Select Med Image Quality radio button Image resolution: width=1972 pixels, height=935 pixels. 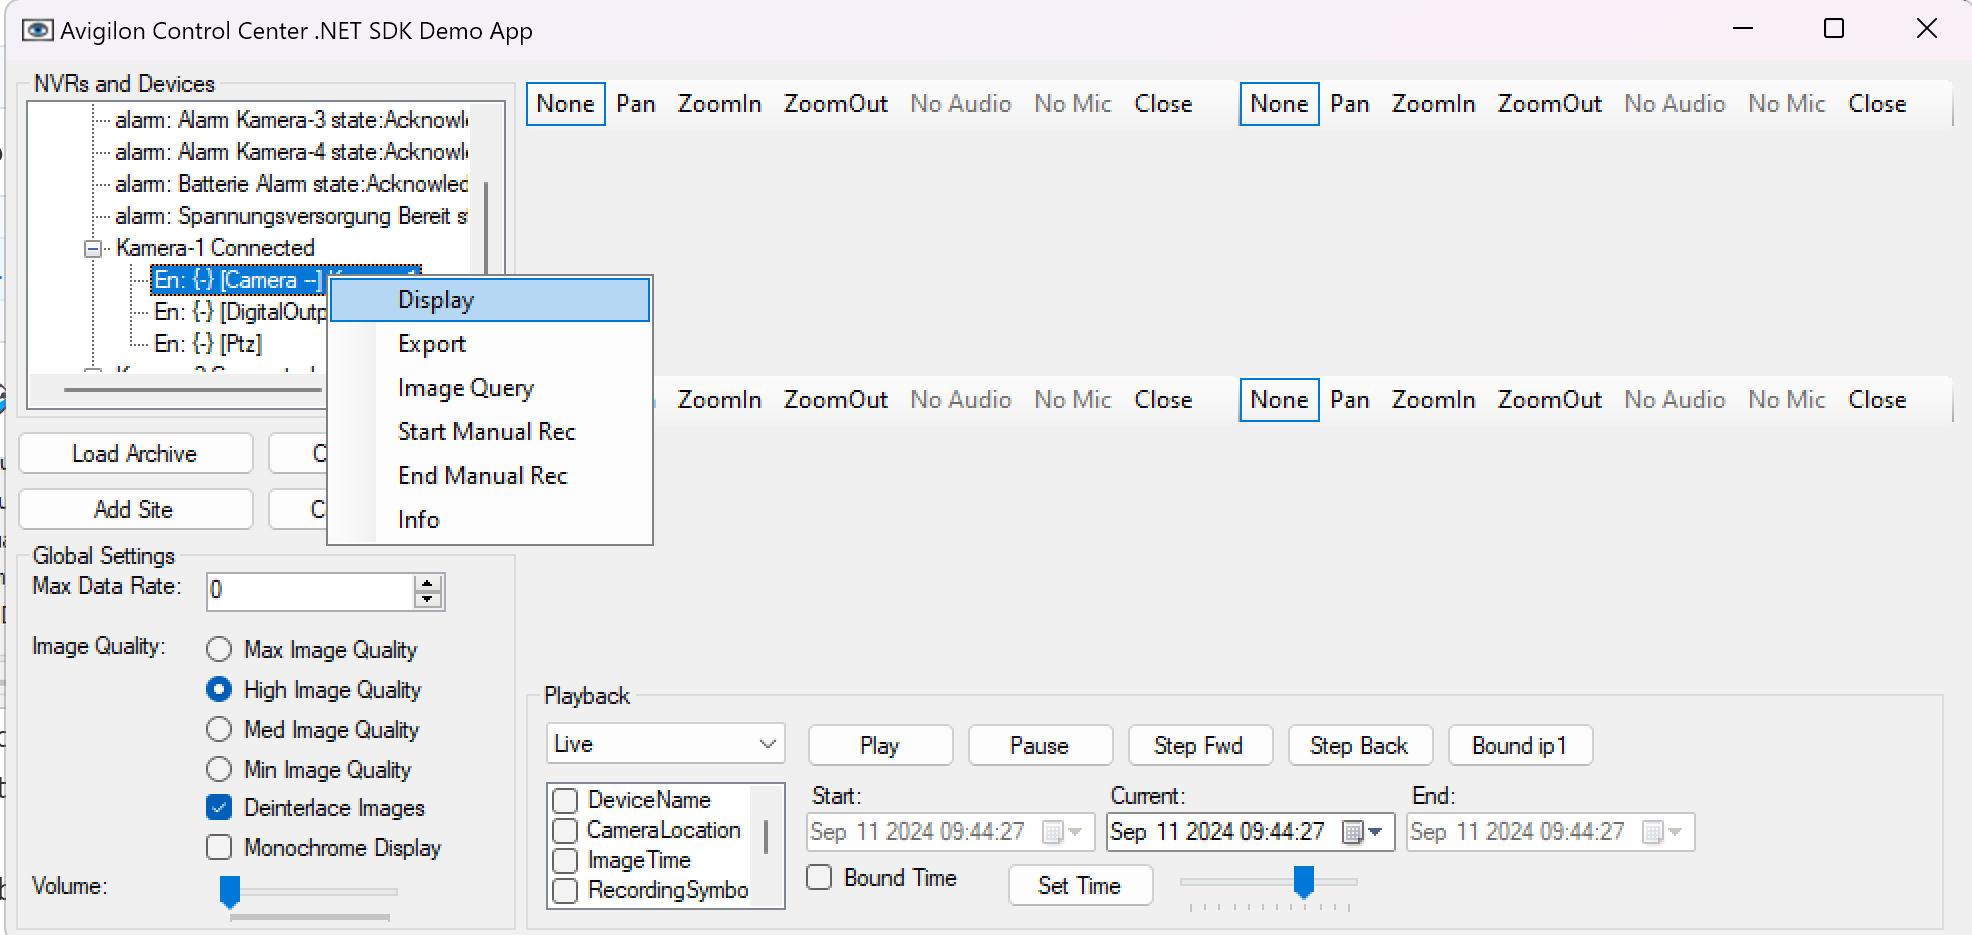coord(219,729)
